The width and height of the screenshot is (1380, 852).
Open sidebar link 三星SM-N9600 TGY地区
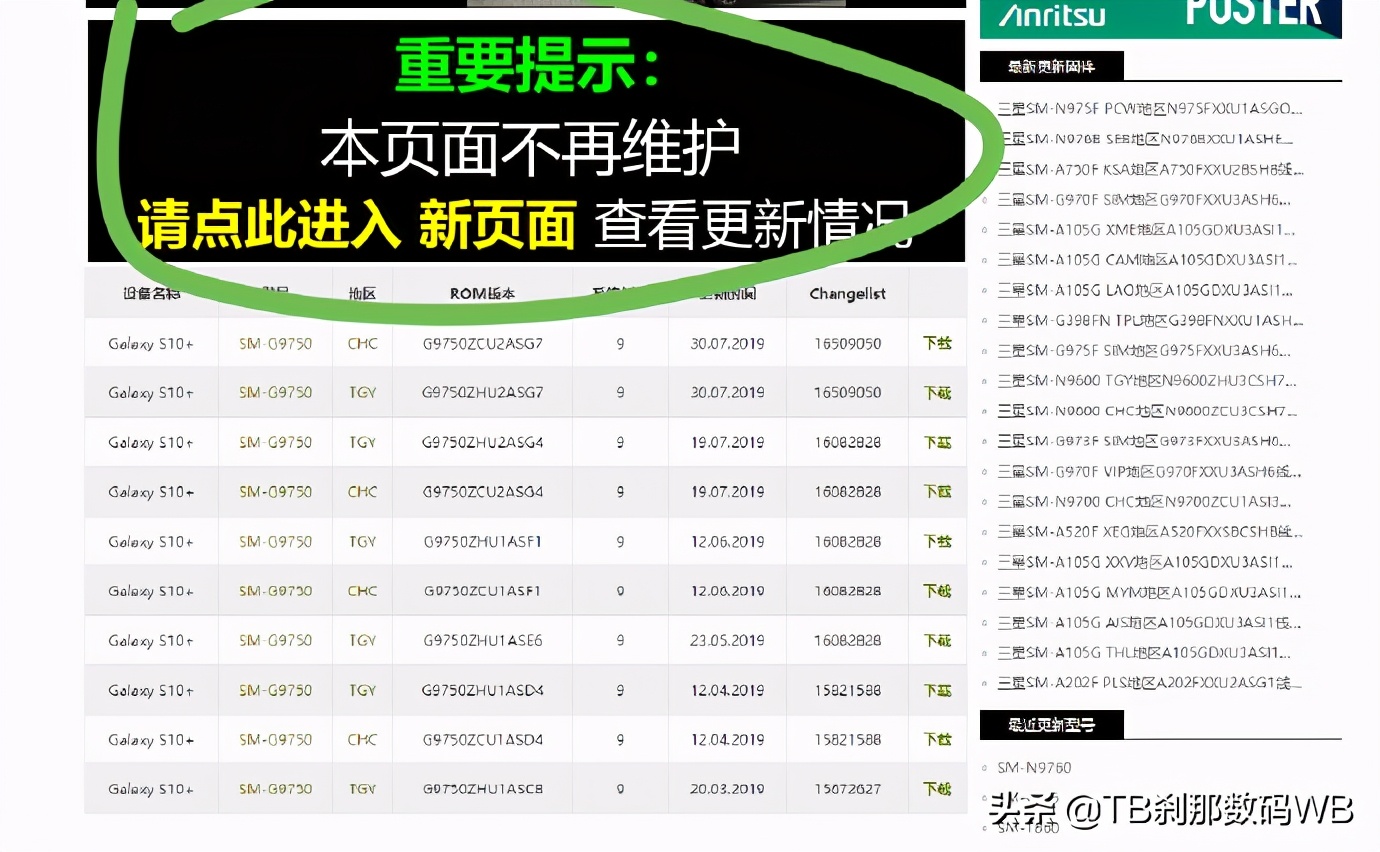1147,380
